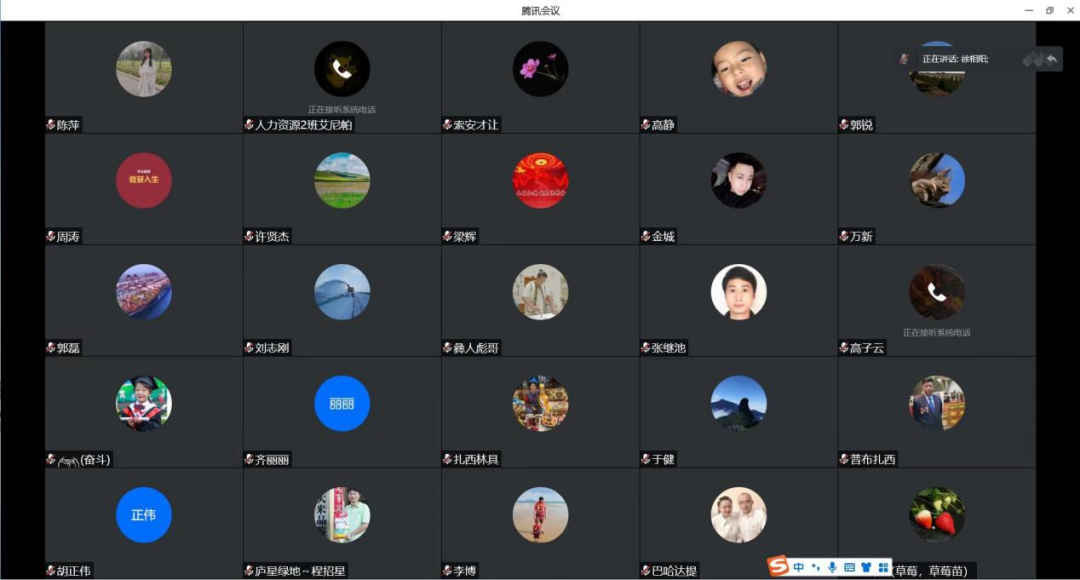Click the name label 人力资源2班艾尼帕

point(303,125)
